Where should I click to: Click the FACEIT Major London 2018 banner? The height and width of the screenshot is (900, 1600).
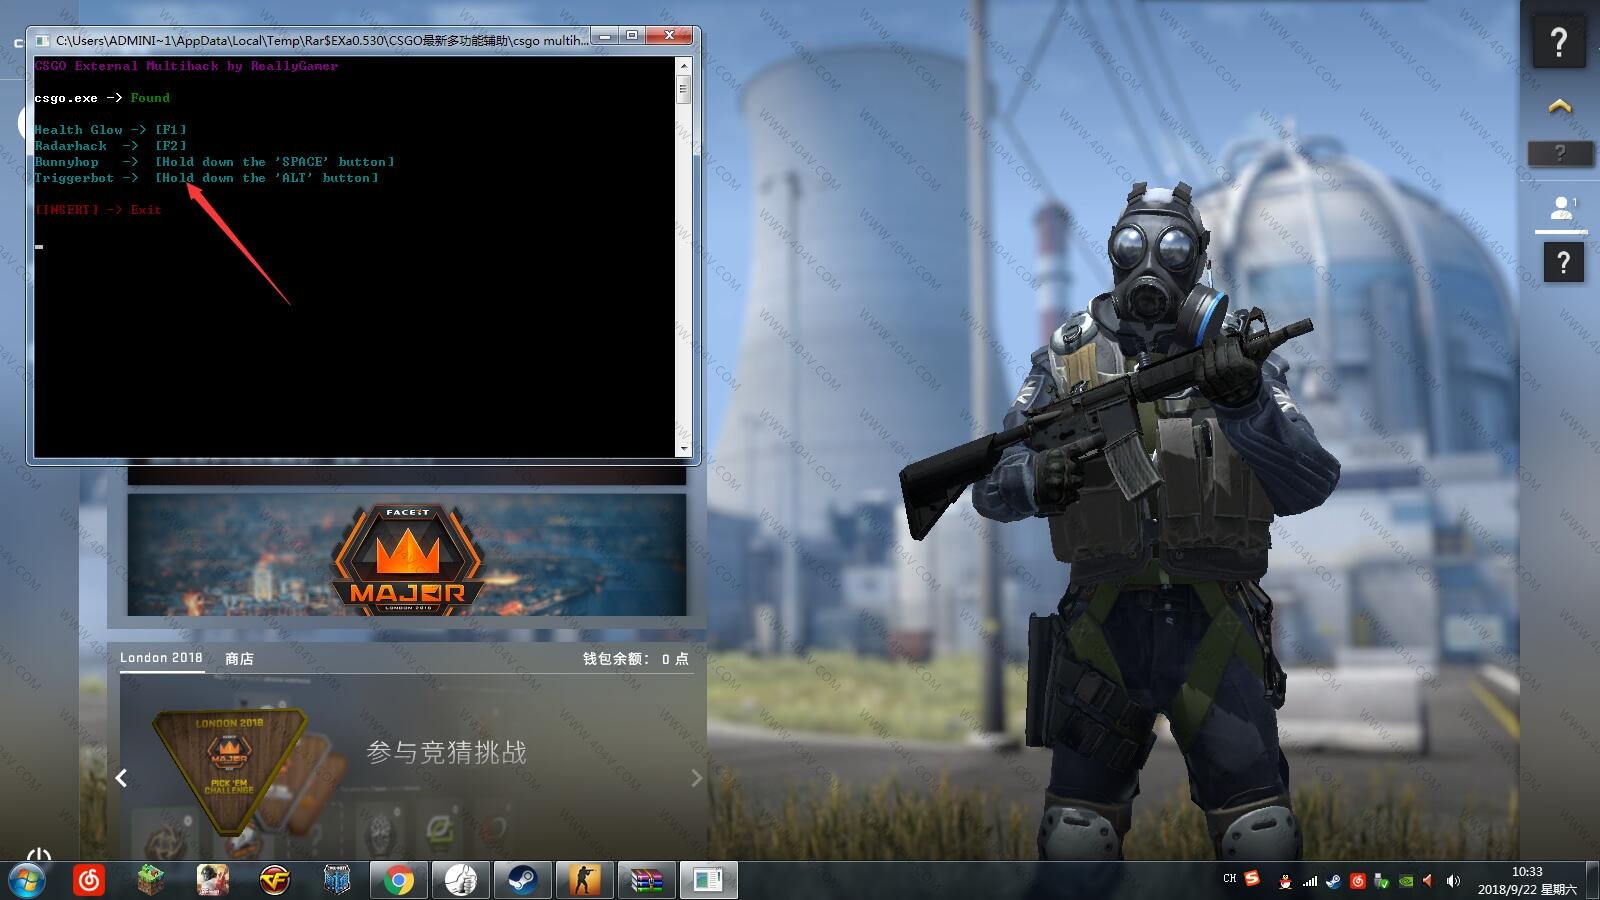click(x=407, y=555)
